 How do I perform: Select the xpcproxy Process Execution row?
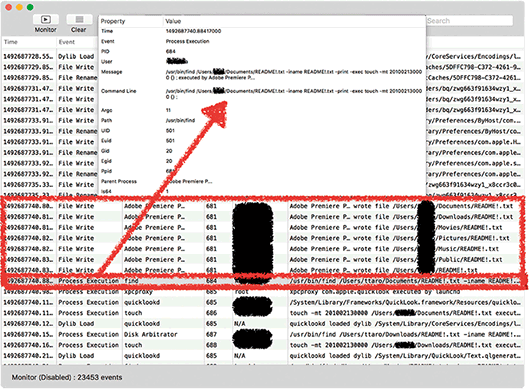click(263, 291)
